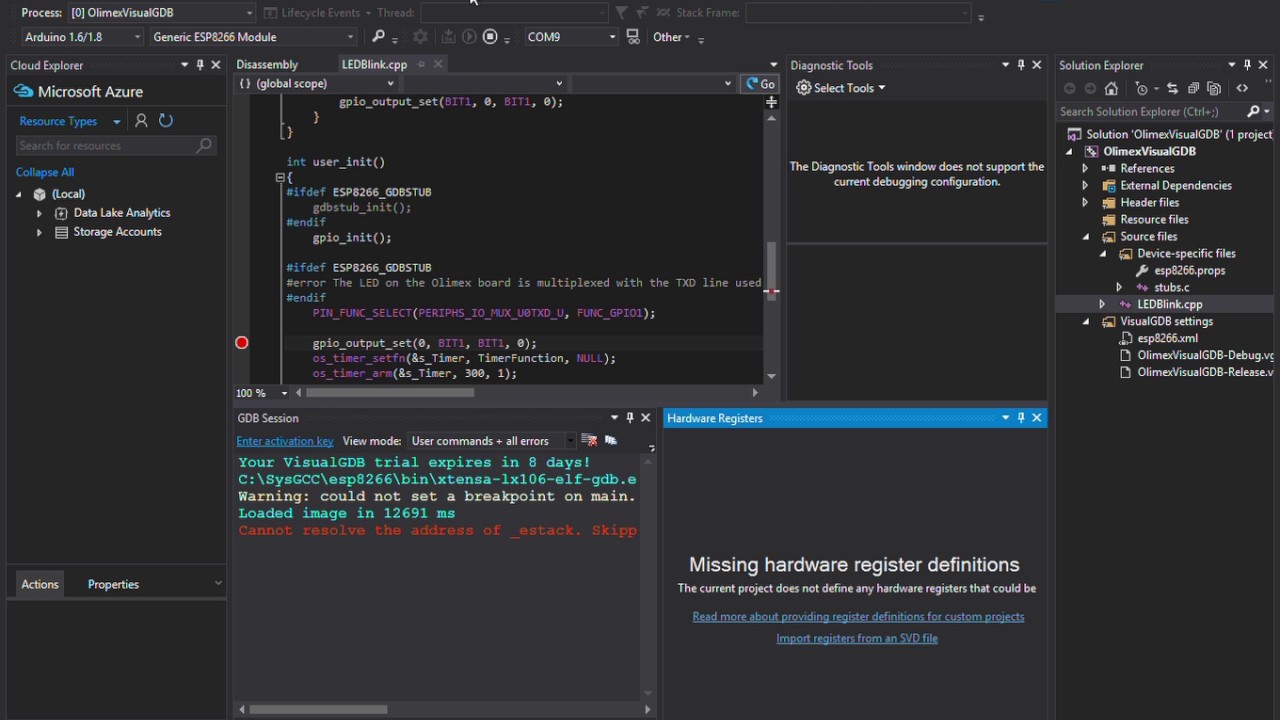Expand the References node
The image size is (1280, 720).
(1085, 168)
